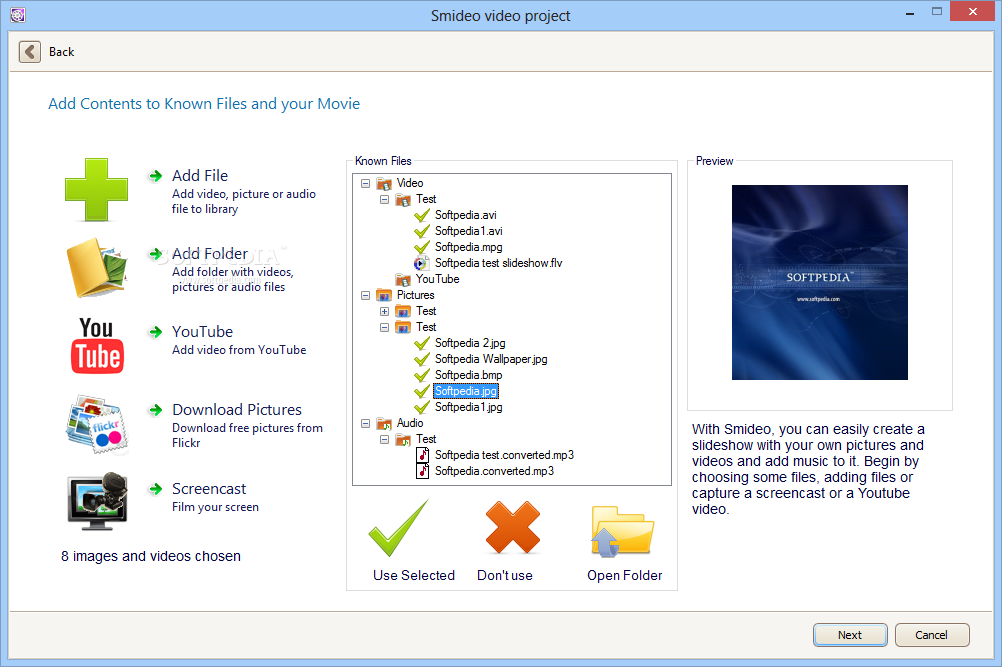This screenshot has height=667, width=1002.
Task: Click the checkmark icon beside Softpedia.mpg
Action: pos(422,247)
